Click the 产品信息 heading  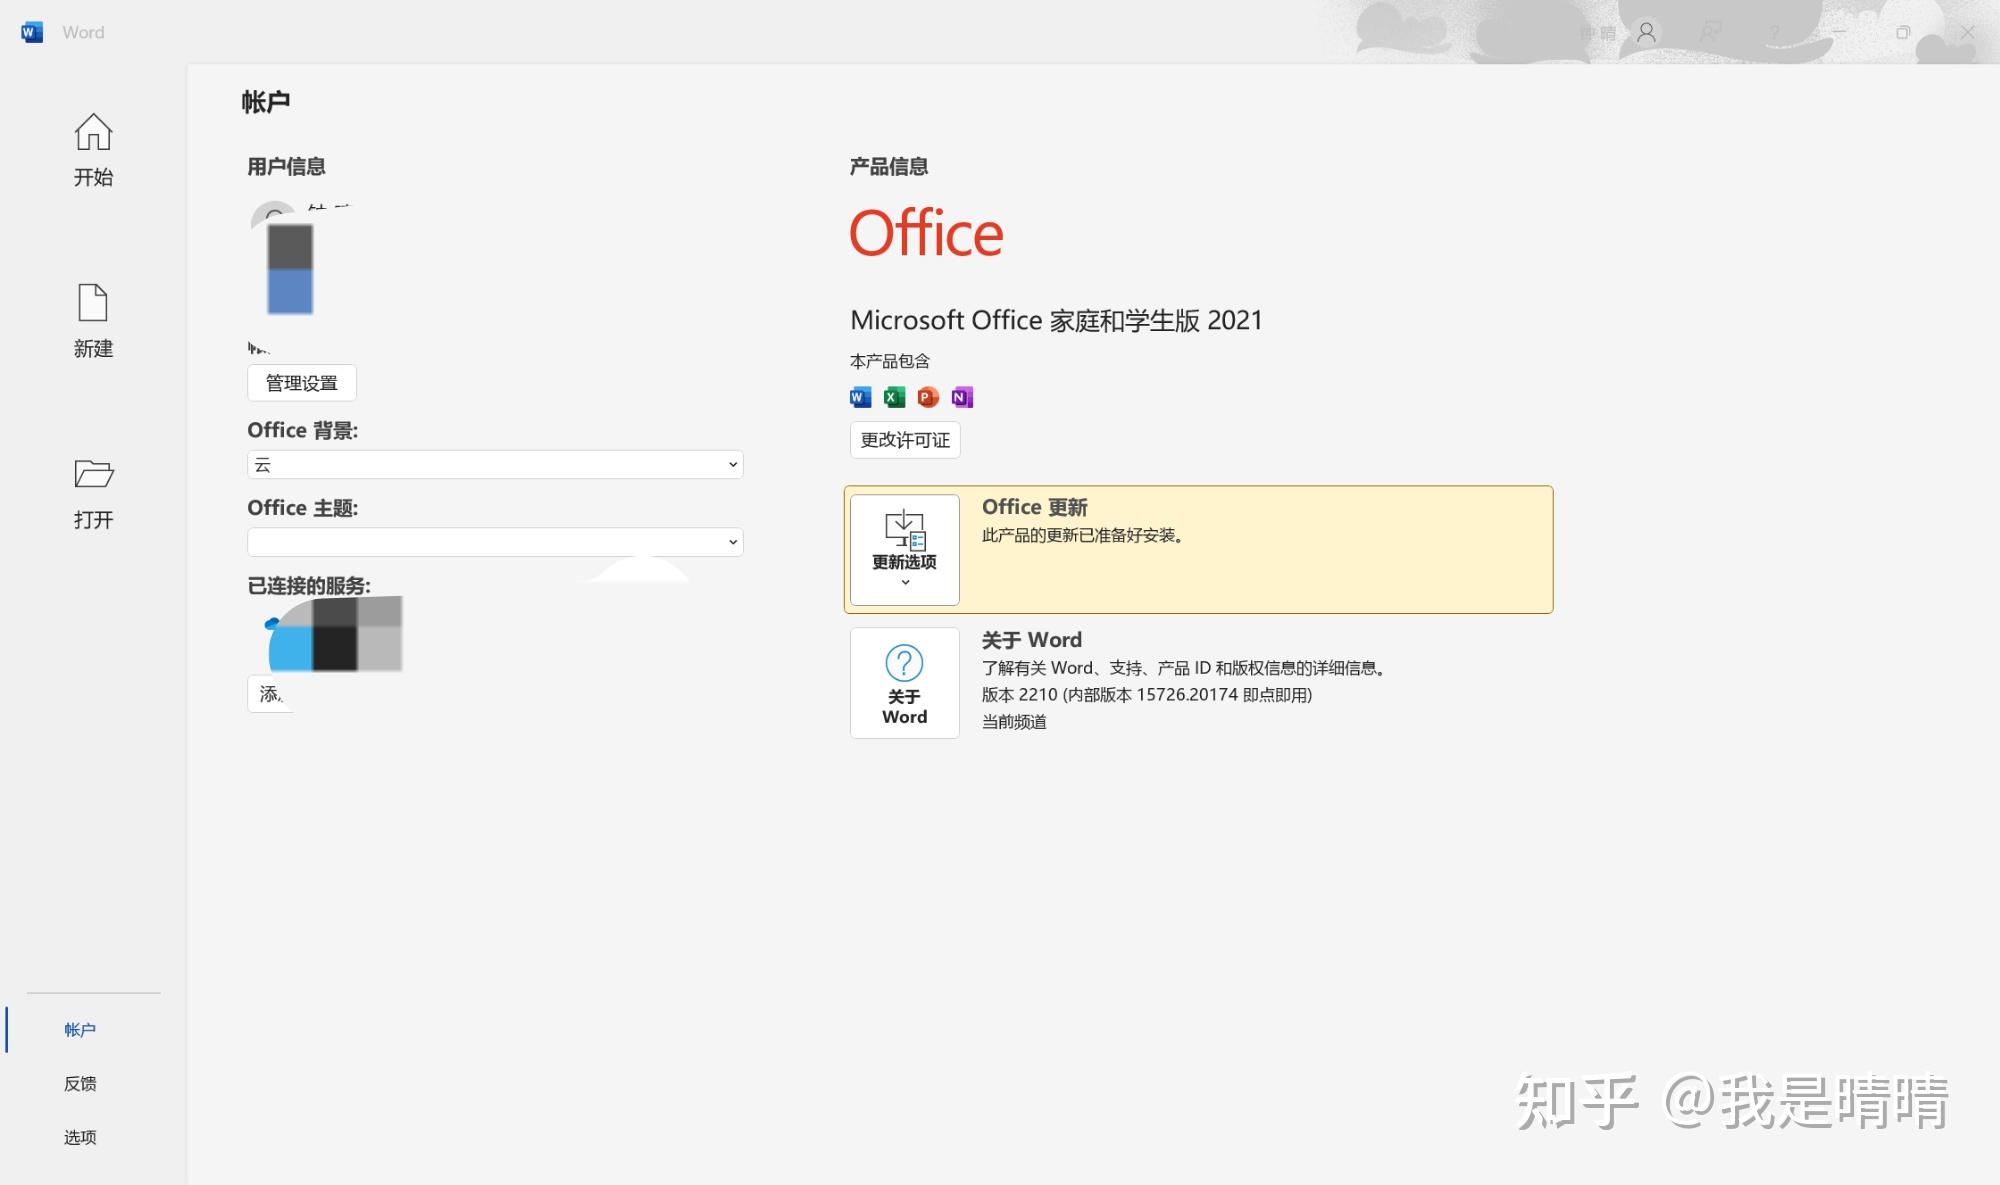click(x=889, y=167)
